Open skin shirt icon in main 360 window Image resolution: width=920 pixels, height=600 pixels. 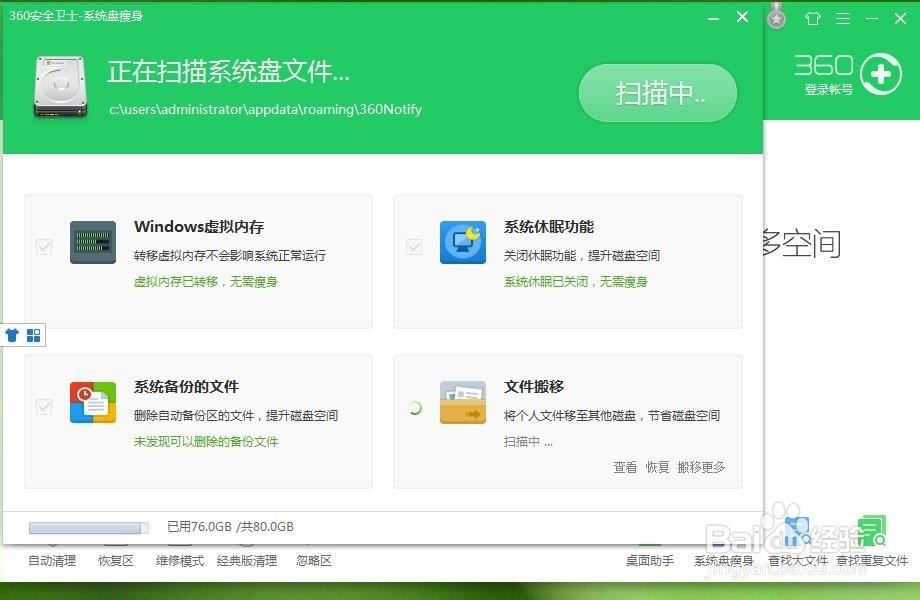click(x=813, y=19)
